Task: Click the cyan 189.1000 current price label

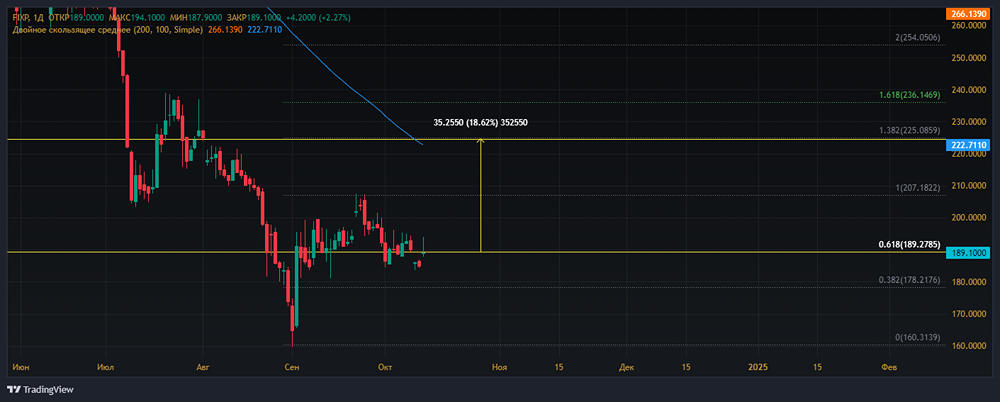Action: [968, 253]
